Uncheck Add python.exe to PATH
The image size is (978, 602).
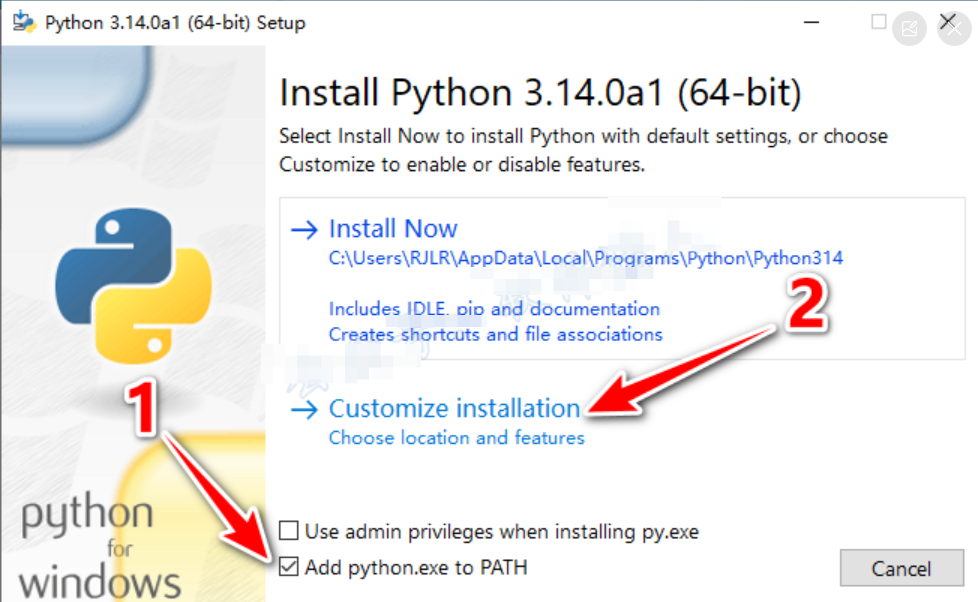coord(288,566)
